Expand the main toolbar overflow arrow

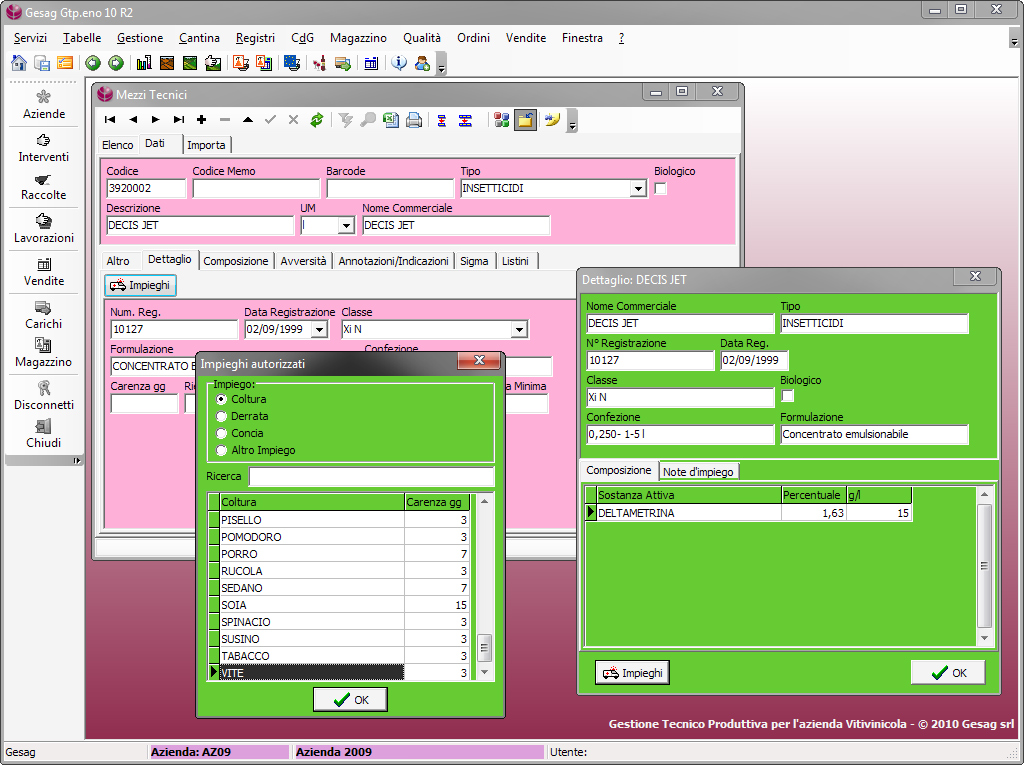[x=441, y=66]
